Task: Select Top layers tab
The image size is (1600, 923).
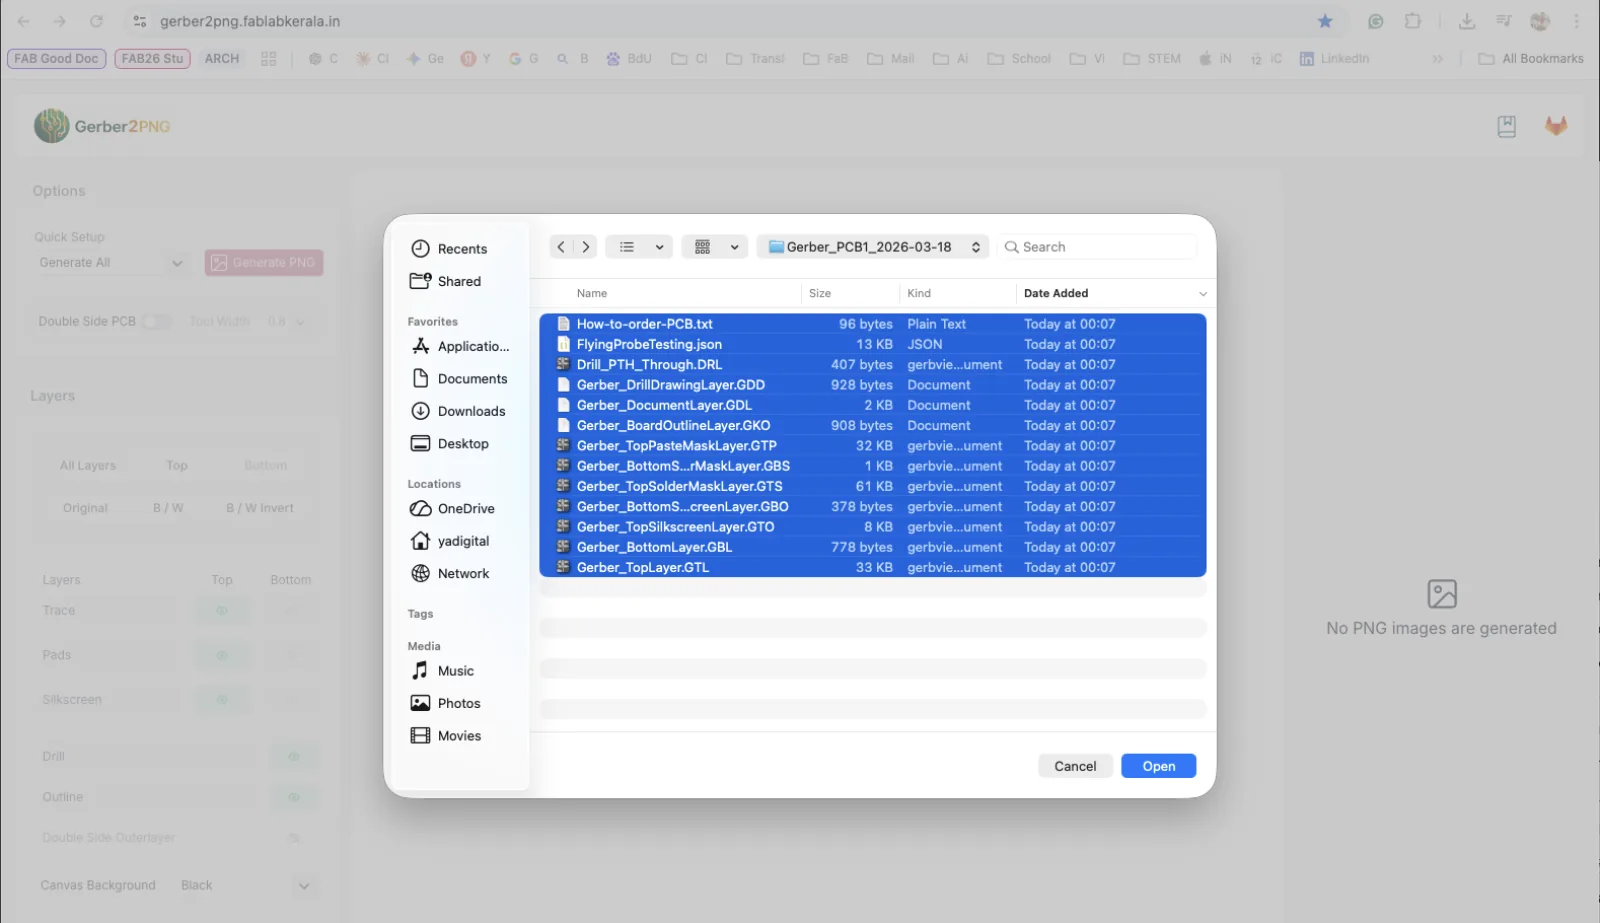Action: coord(177,466)
